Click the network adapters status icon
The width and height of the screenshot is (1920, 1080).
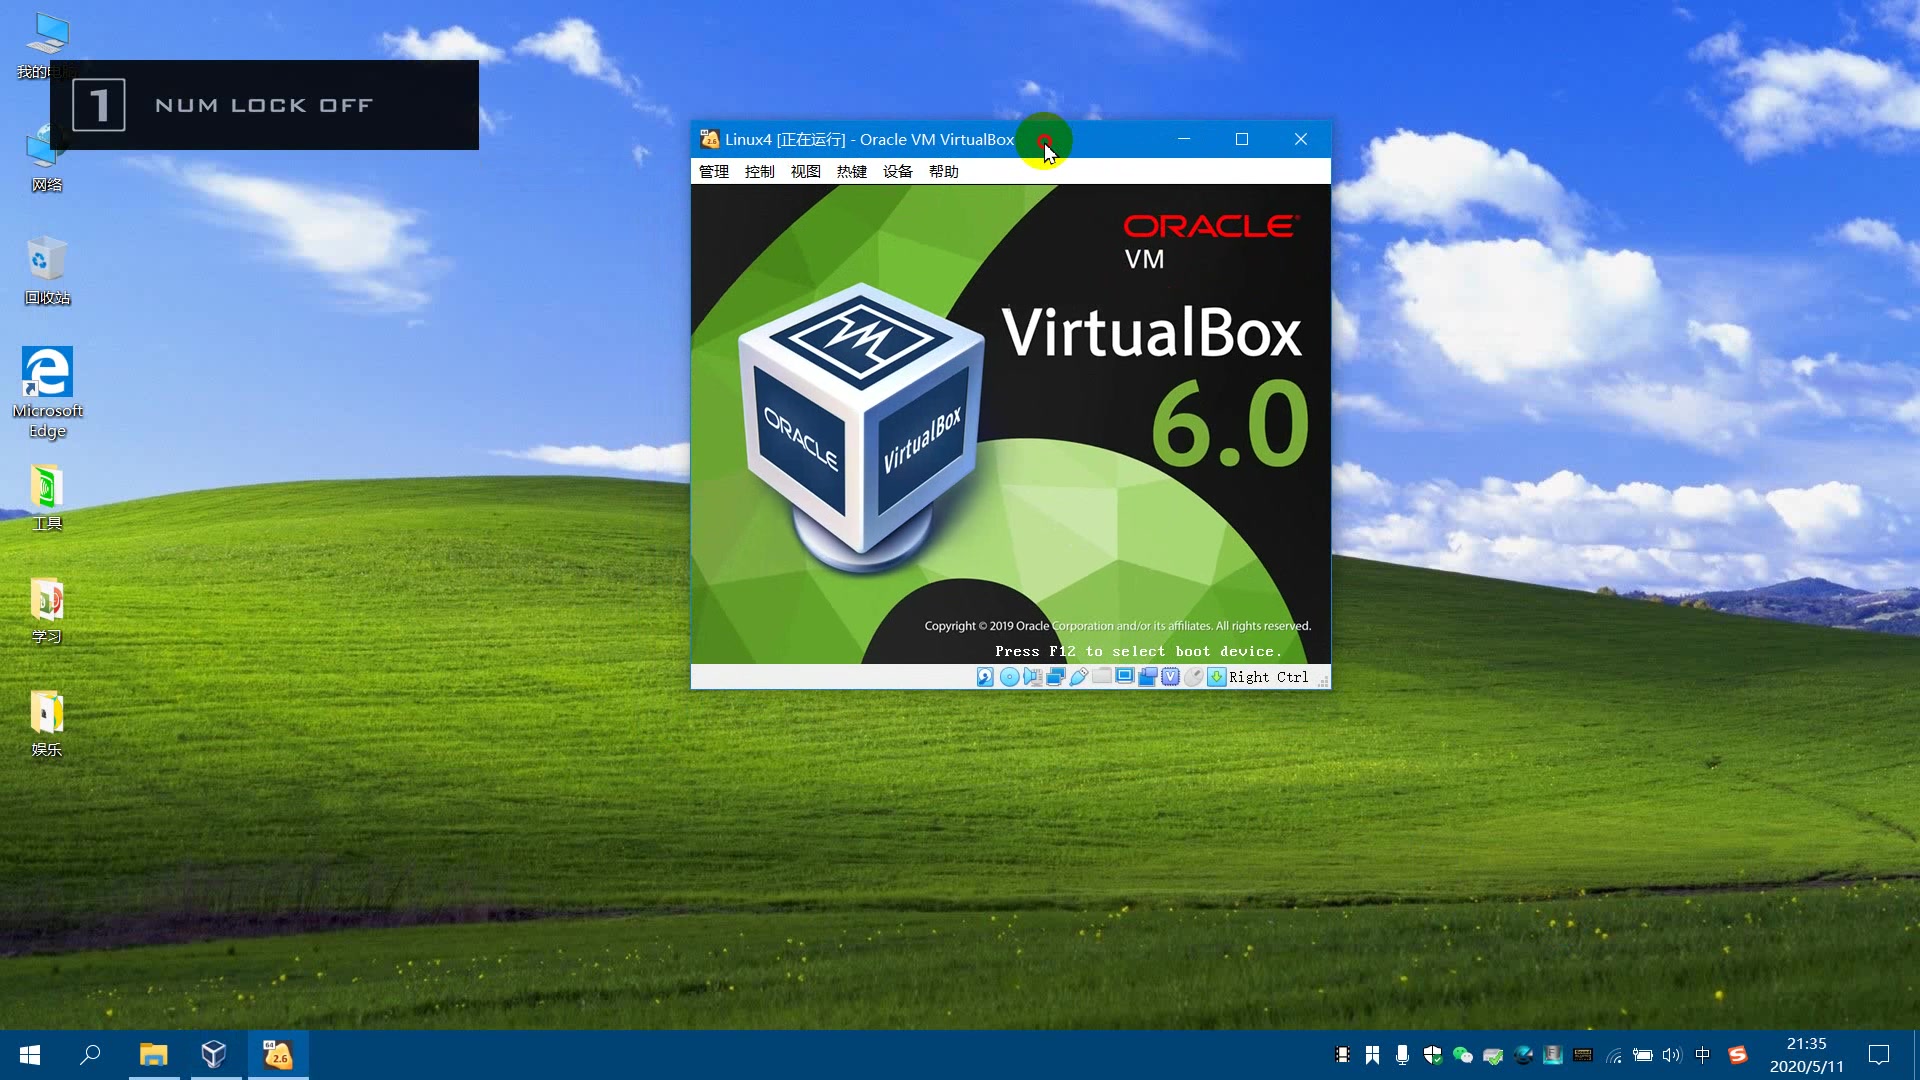click(x=1055, y=677)
